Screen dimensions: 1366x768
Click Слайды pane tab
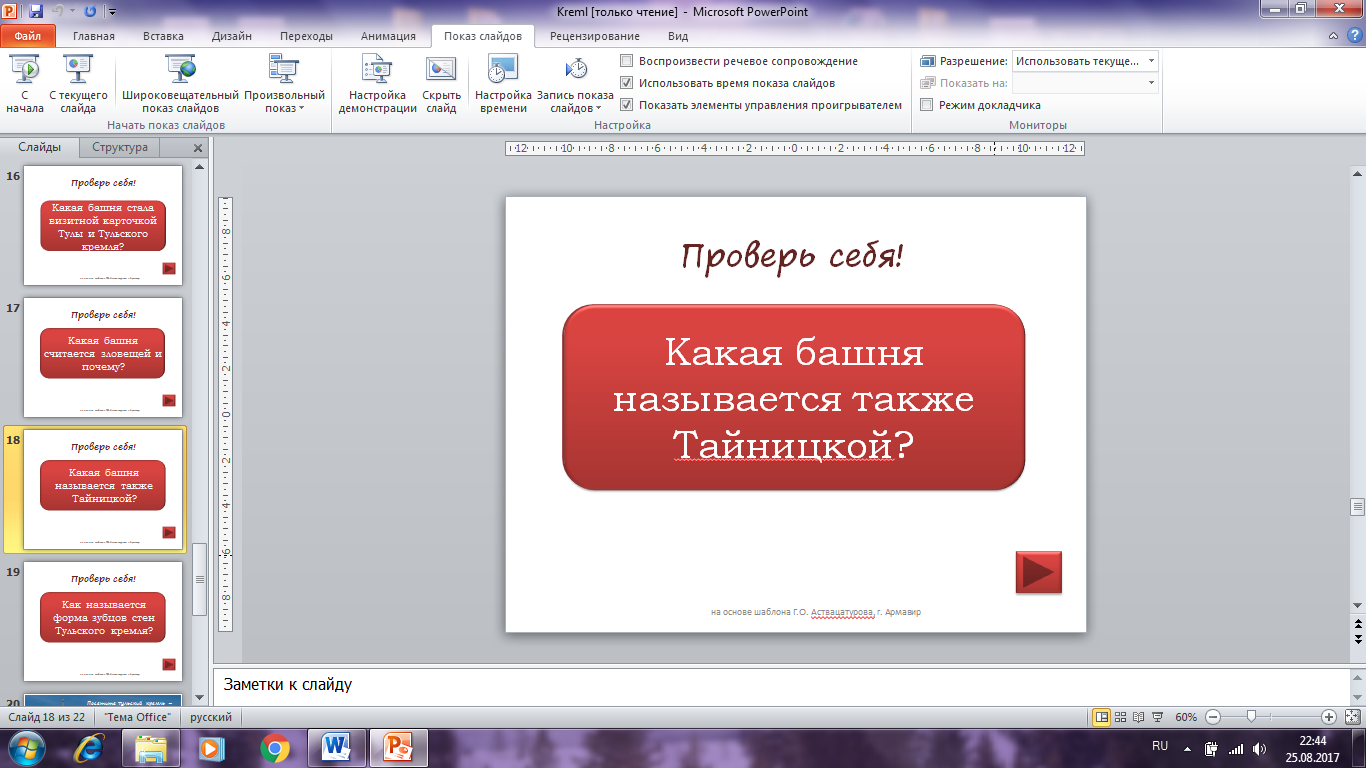point(40,147)
